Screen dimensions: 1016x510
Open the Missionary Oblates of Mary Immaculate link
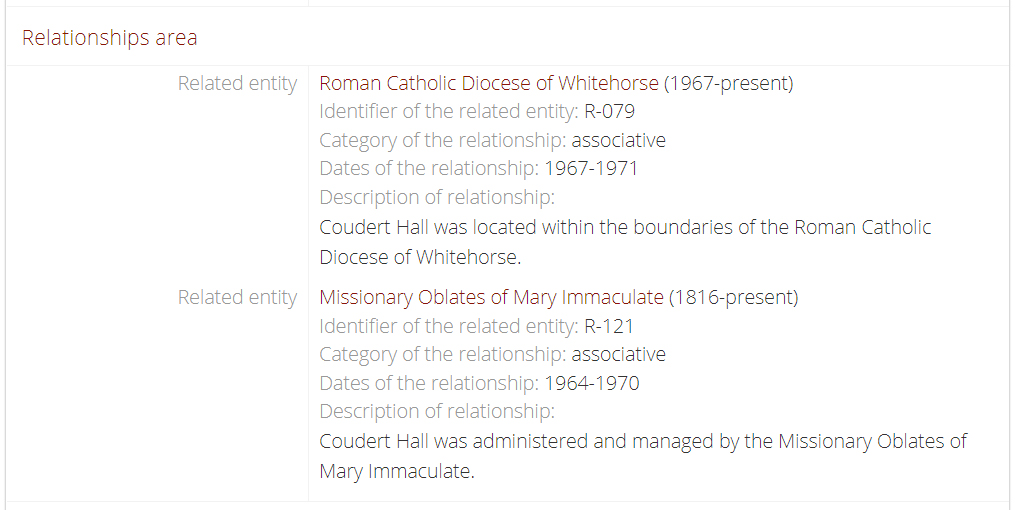point(491,297)
